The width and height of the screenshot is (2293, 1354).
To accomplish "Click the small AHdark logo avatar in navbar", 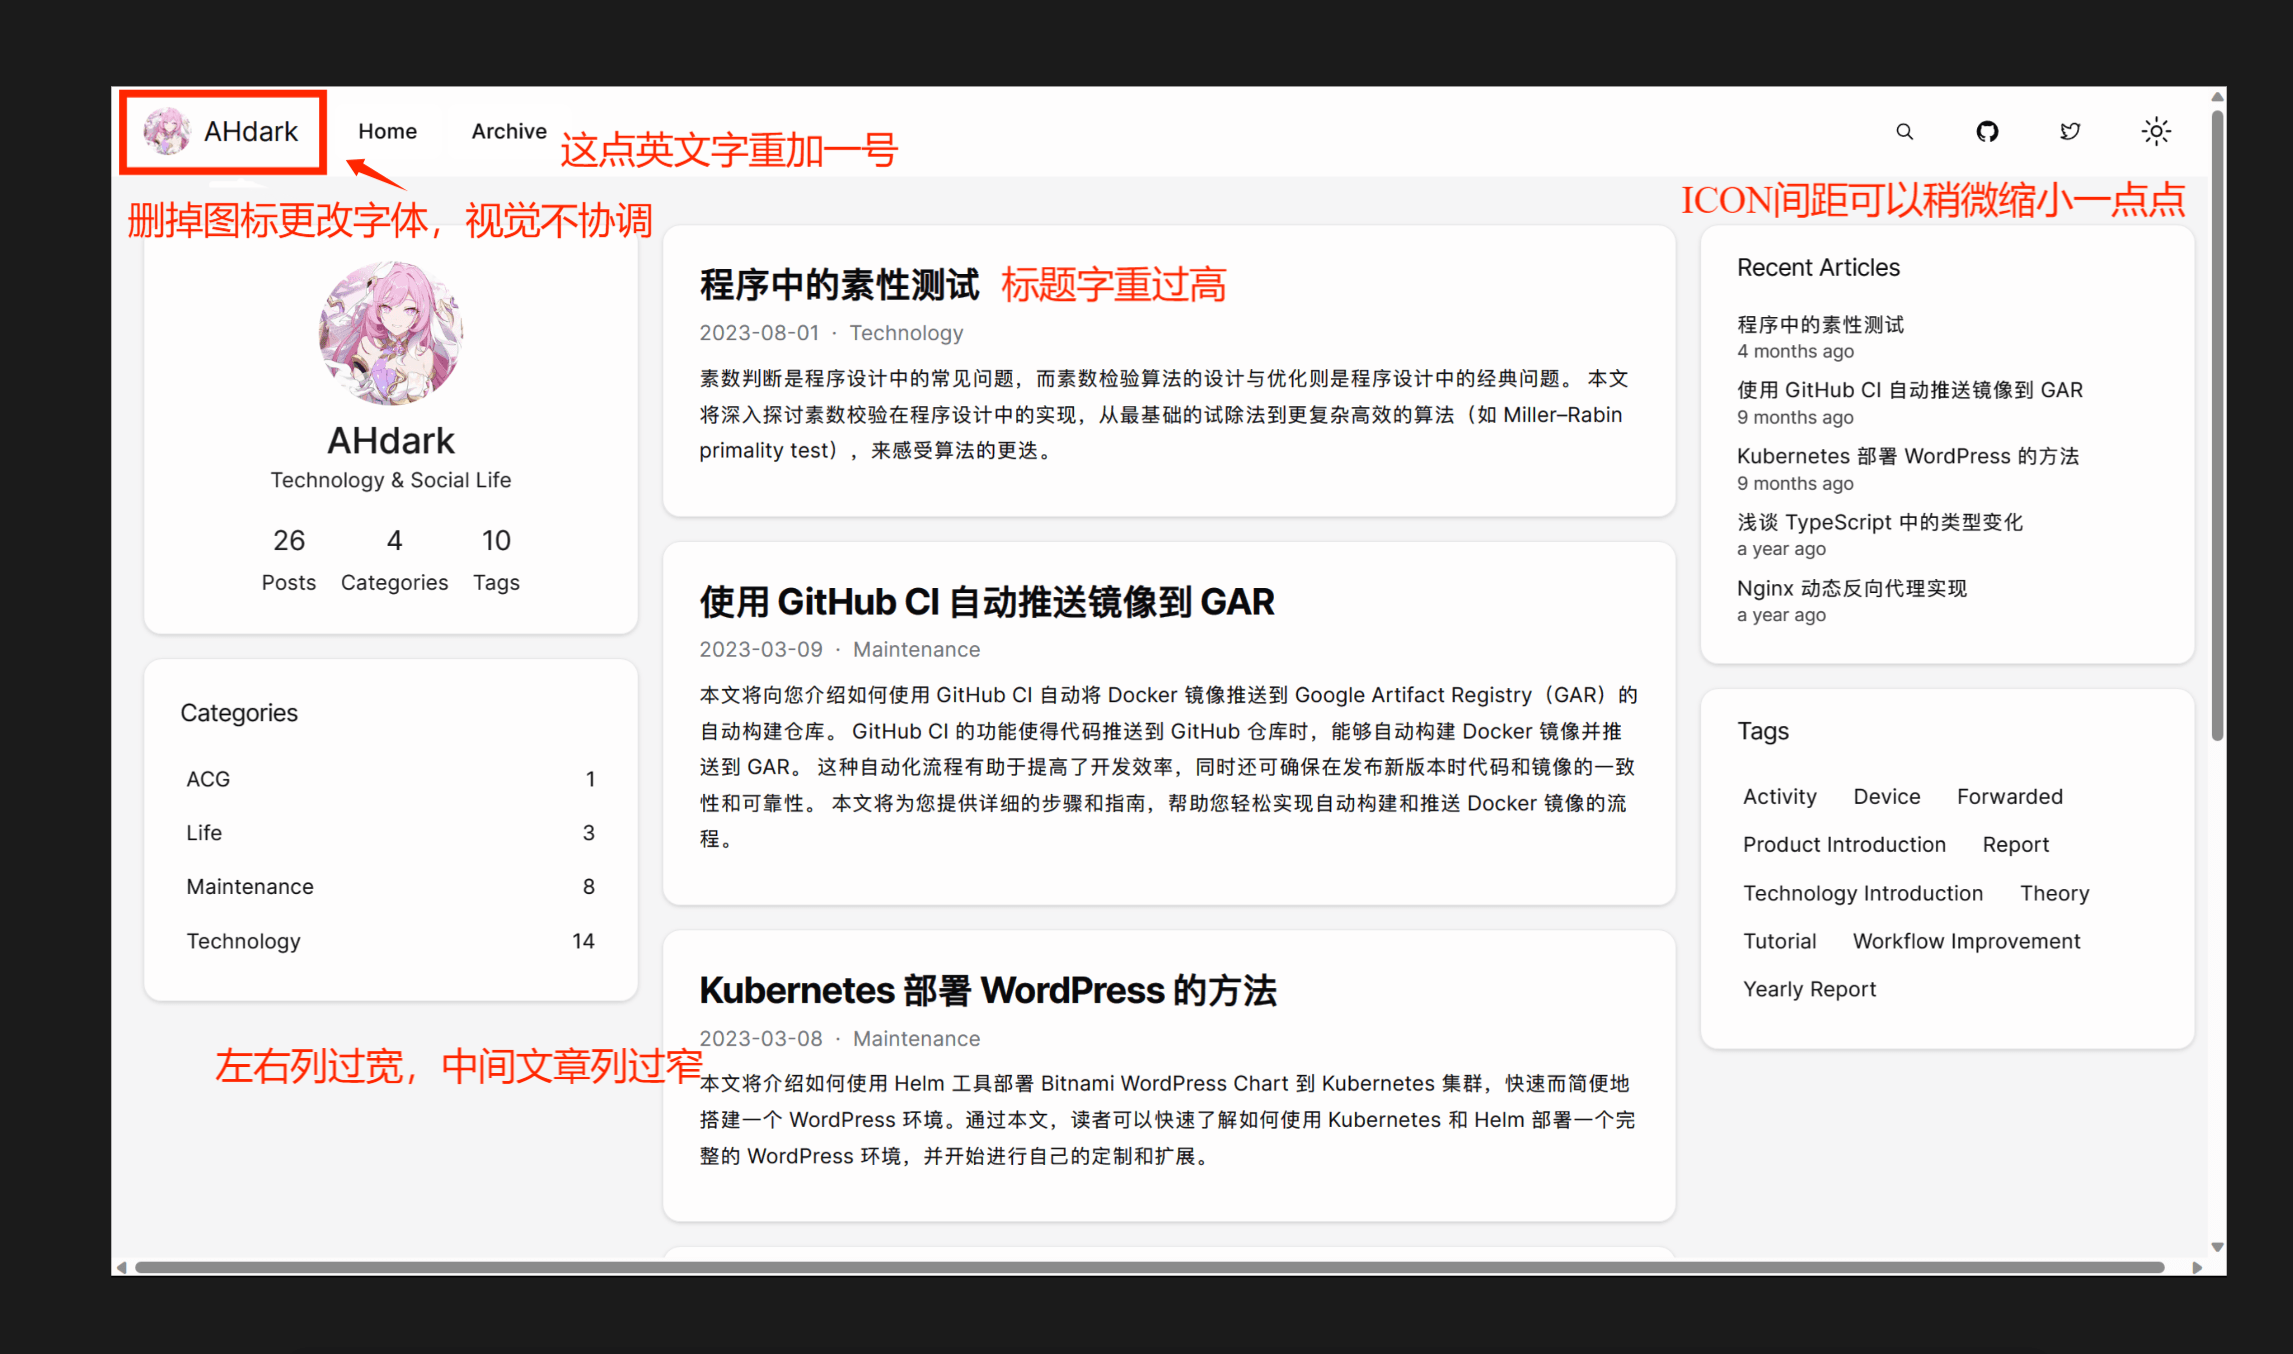I will tap(166, 132).
